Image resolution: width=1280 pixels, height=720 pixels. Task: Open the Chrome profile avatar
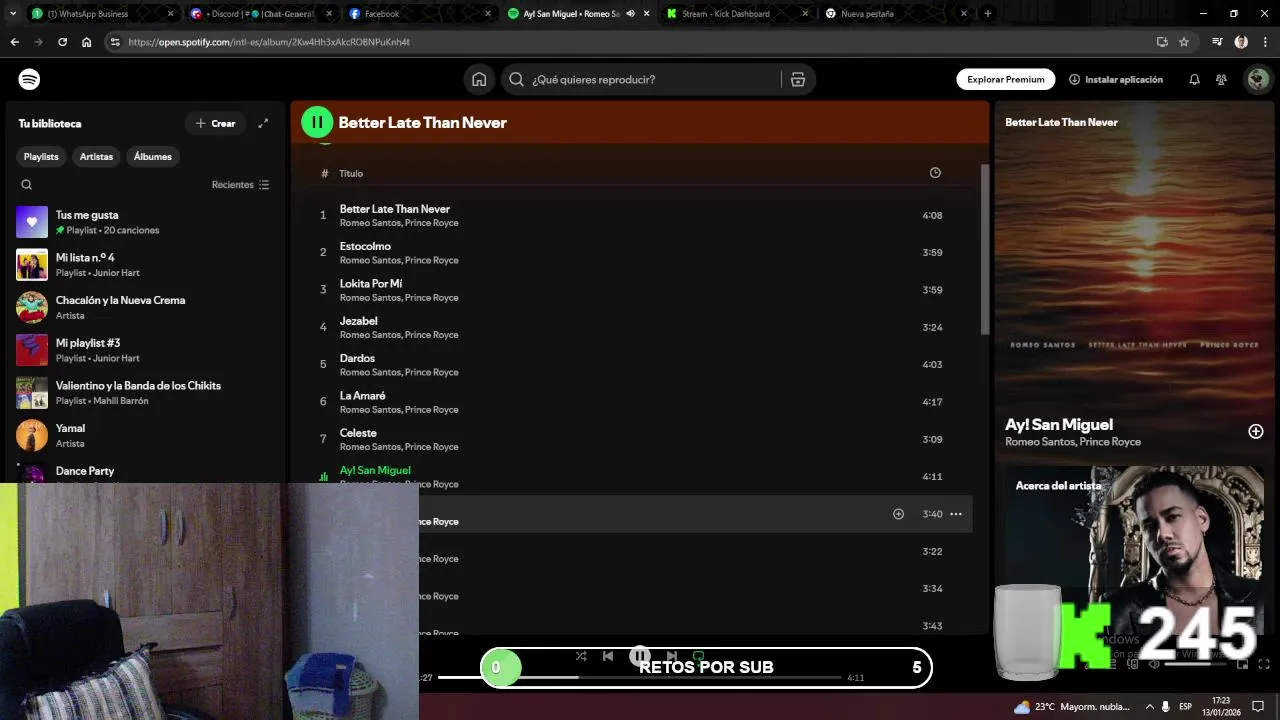(x=1241, y=42)
